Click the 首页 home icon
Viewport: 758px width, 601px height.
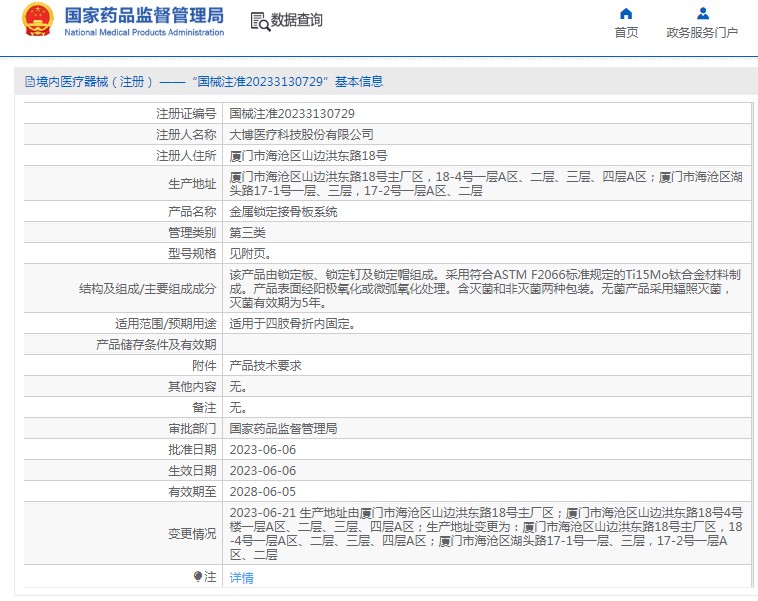tap(626, 13)
